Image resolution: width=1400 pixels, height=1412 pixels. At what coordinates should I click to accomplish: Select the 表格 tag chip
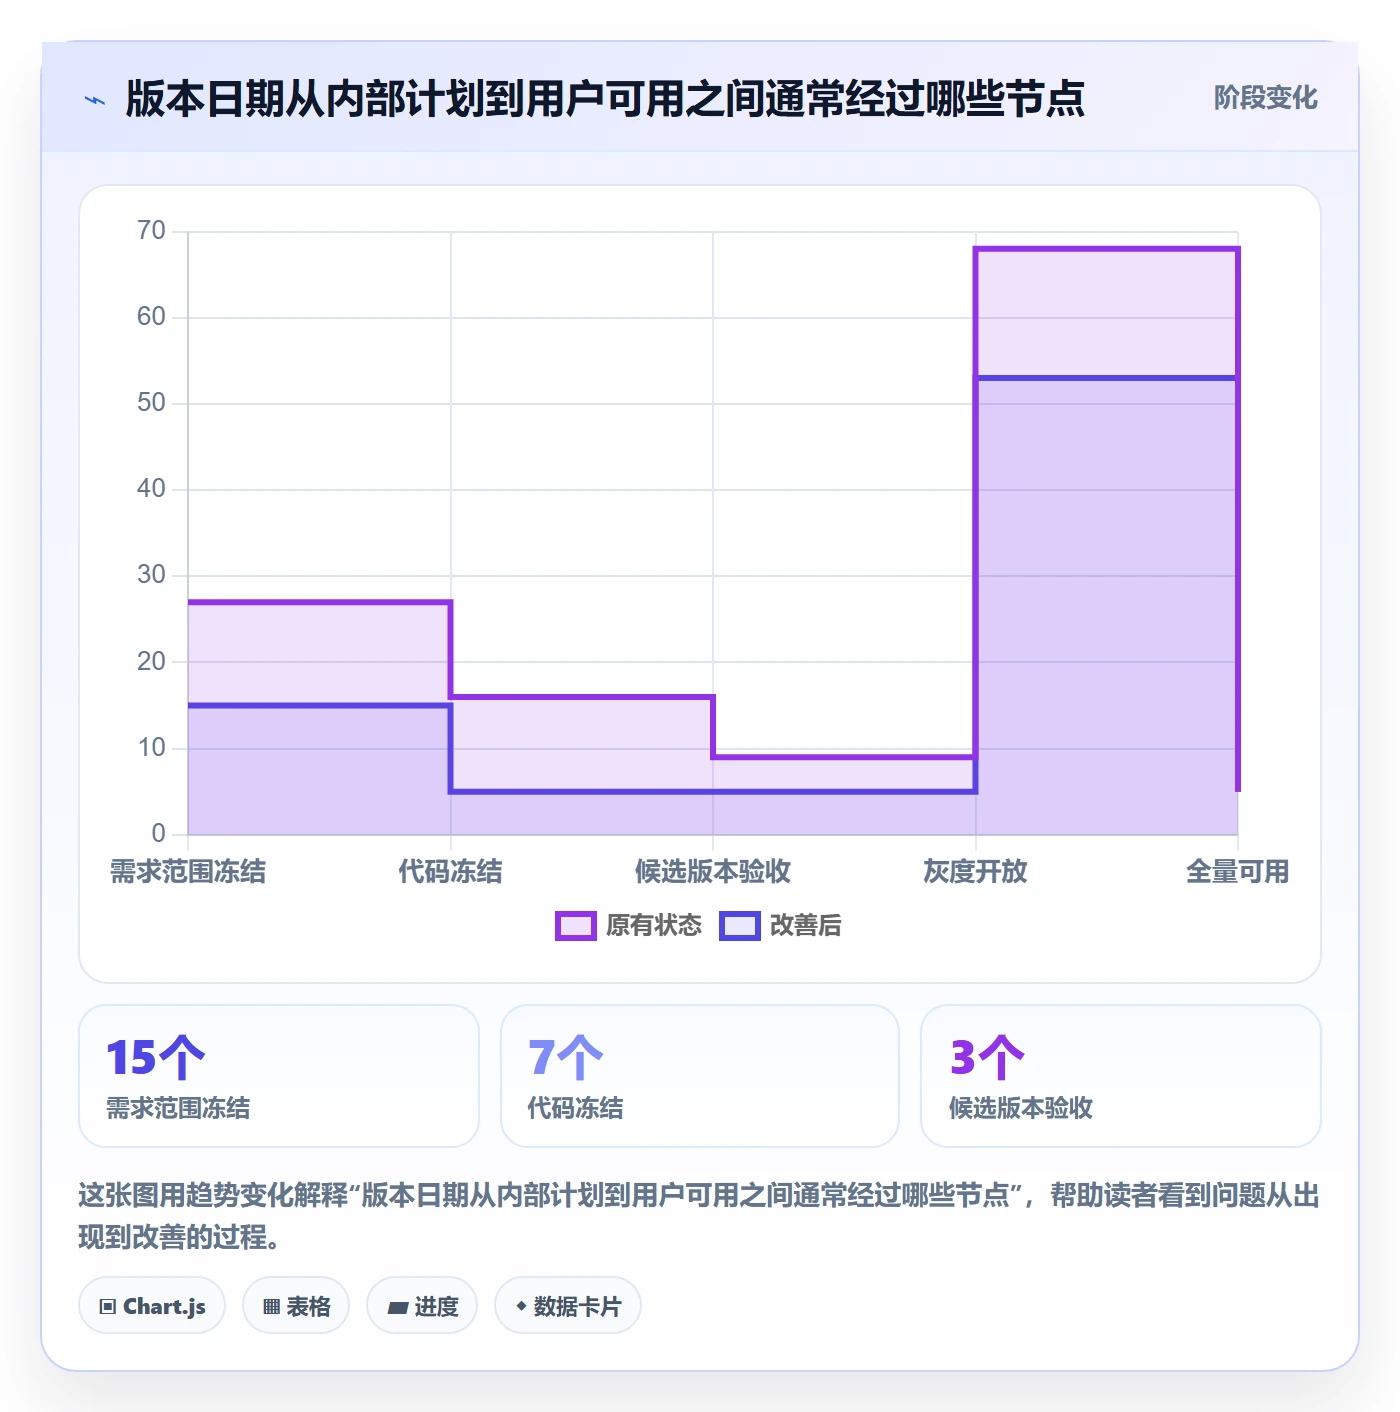[296, 1306]
